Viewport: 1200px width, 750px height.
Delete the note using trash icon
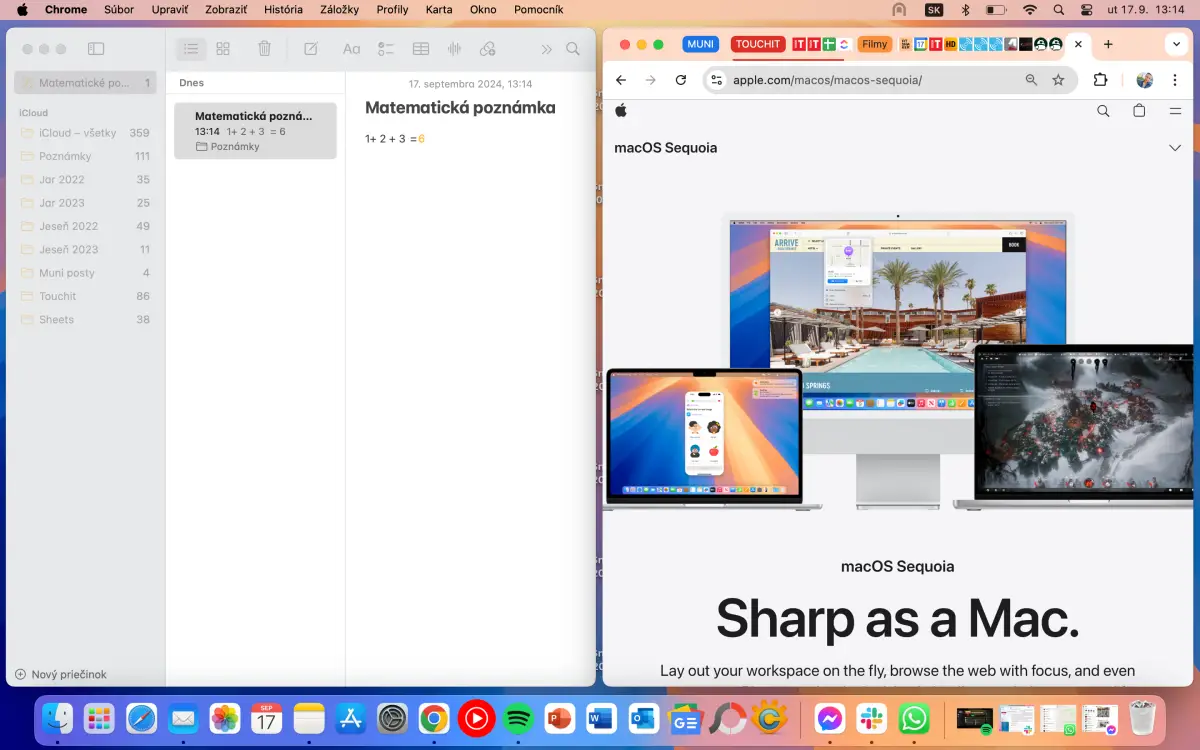coord(264,49)
